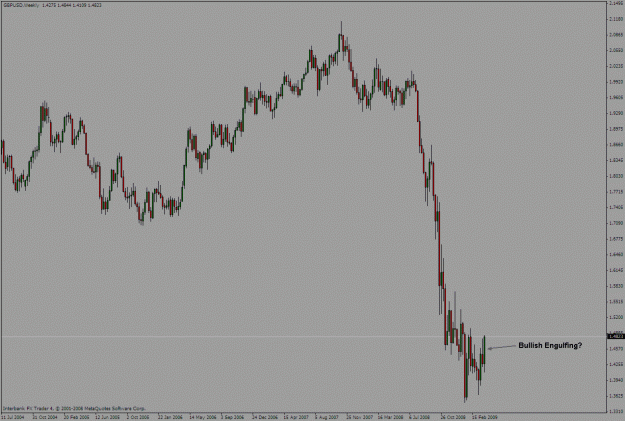Click the 1.9290 price axis label
The height and width of the screenshot is (421, 625).
[x=616, y=113]
